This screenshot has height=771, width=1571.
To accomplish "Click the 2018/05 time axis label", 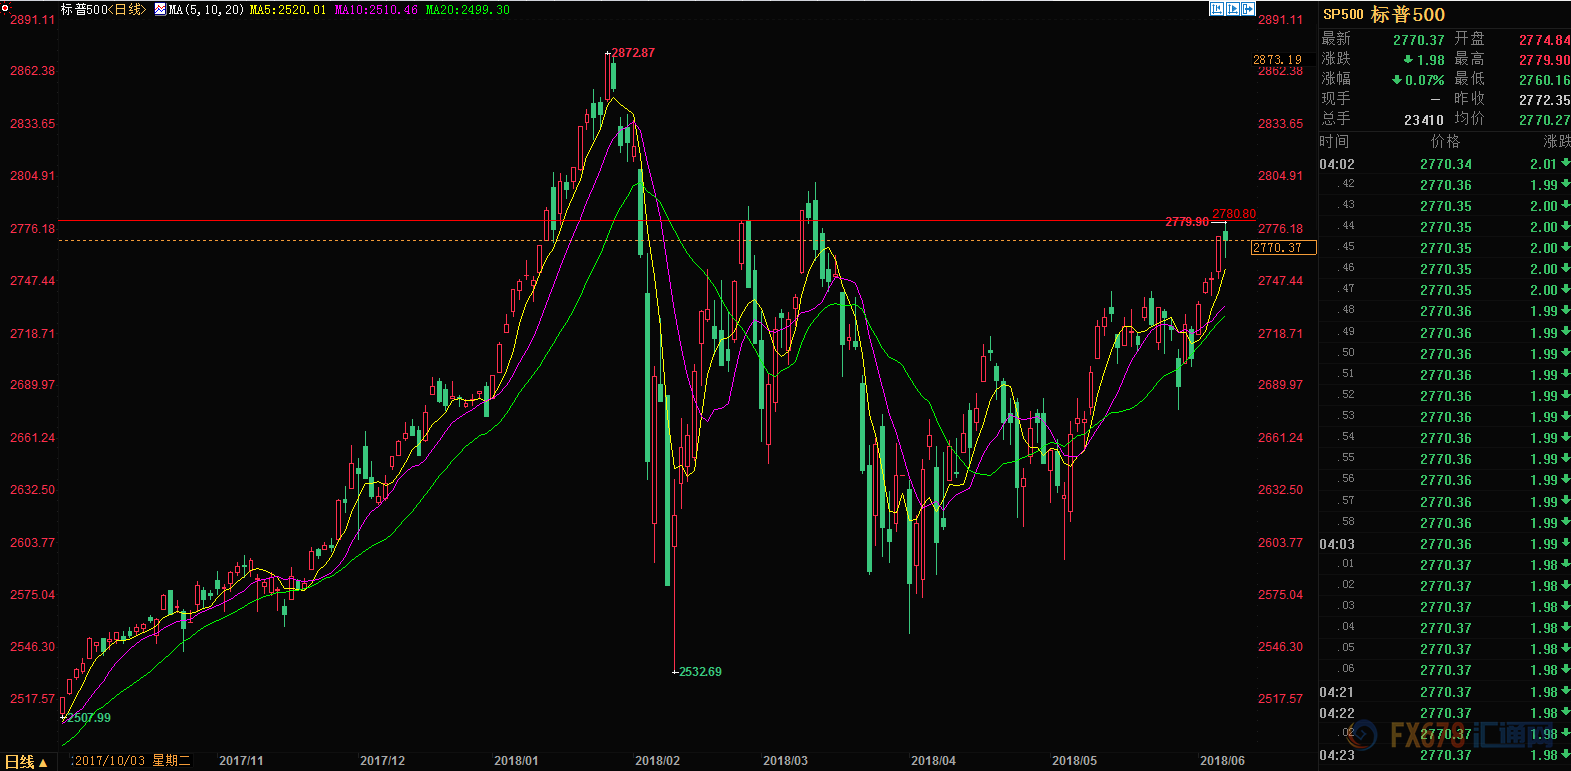I will click(1074, 761).
